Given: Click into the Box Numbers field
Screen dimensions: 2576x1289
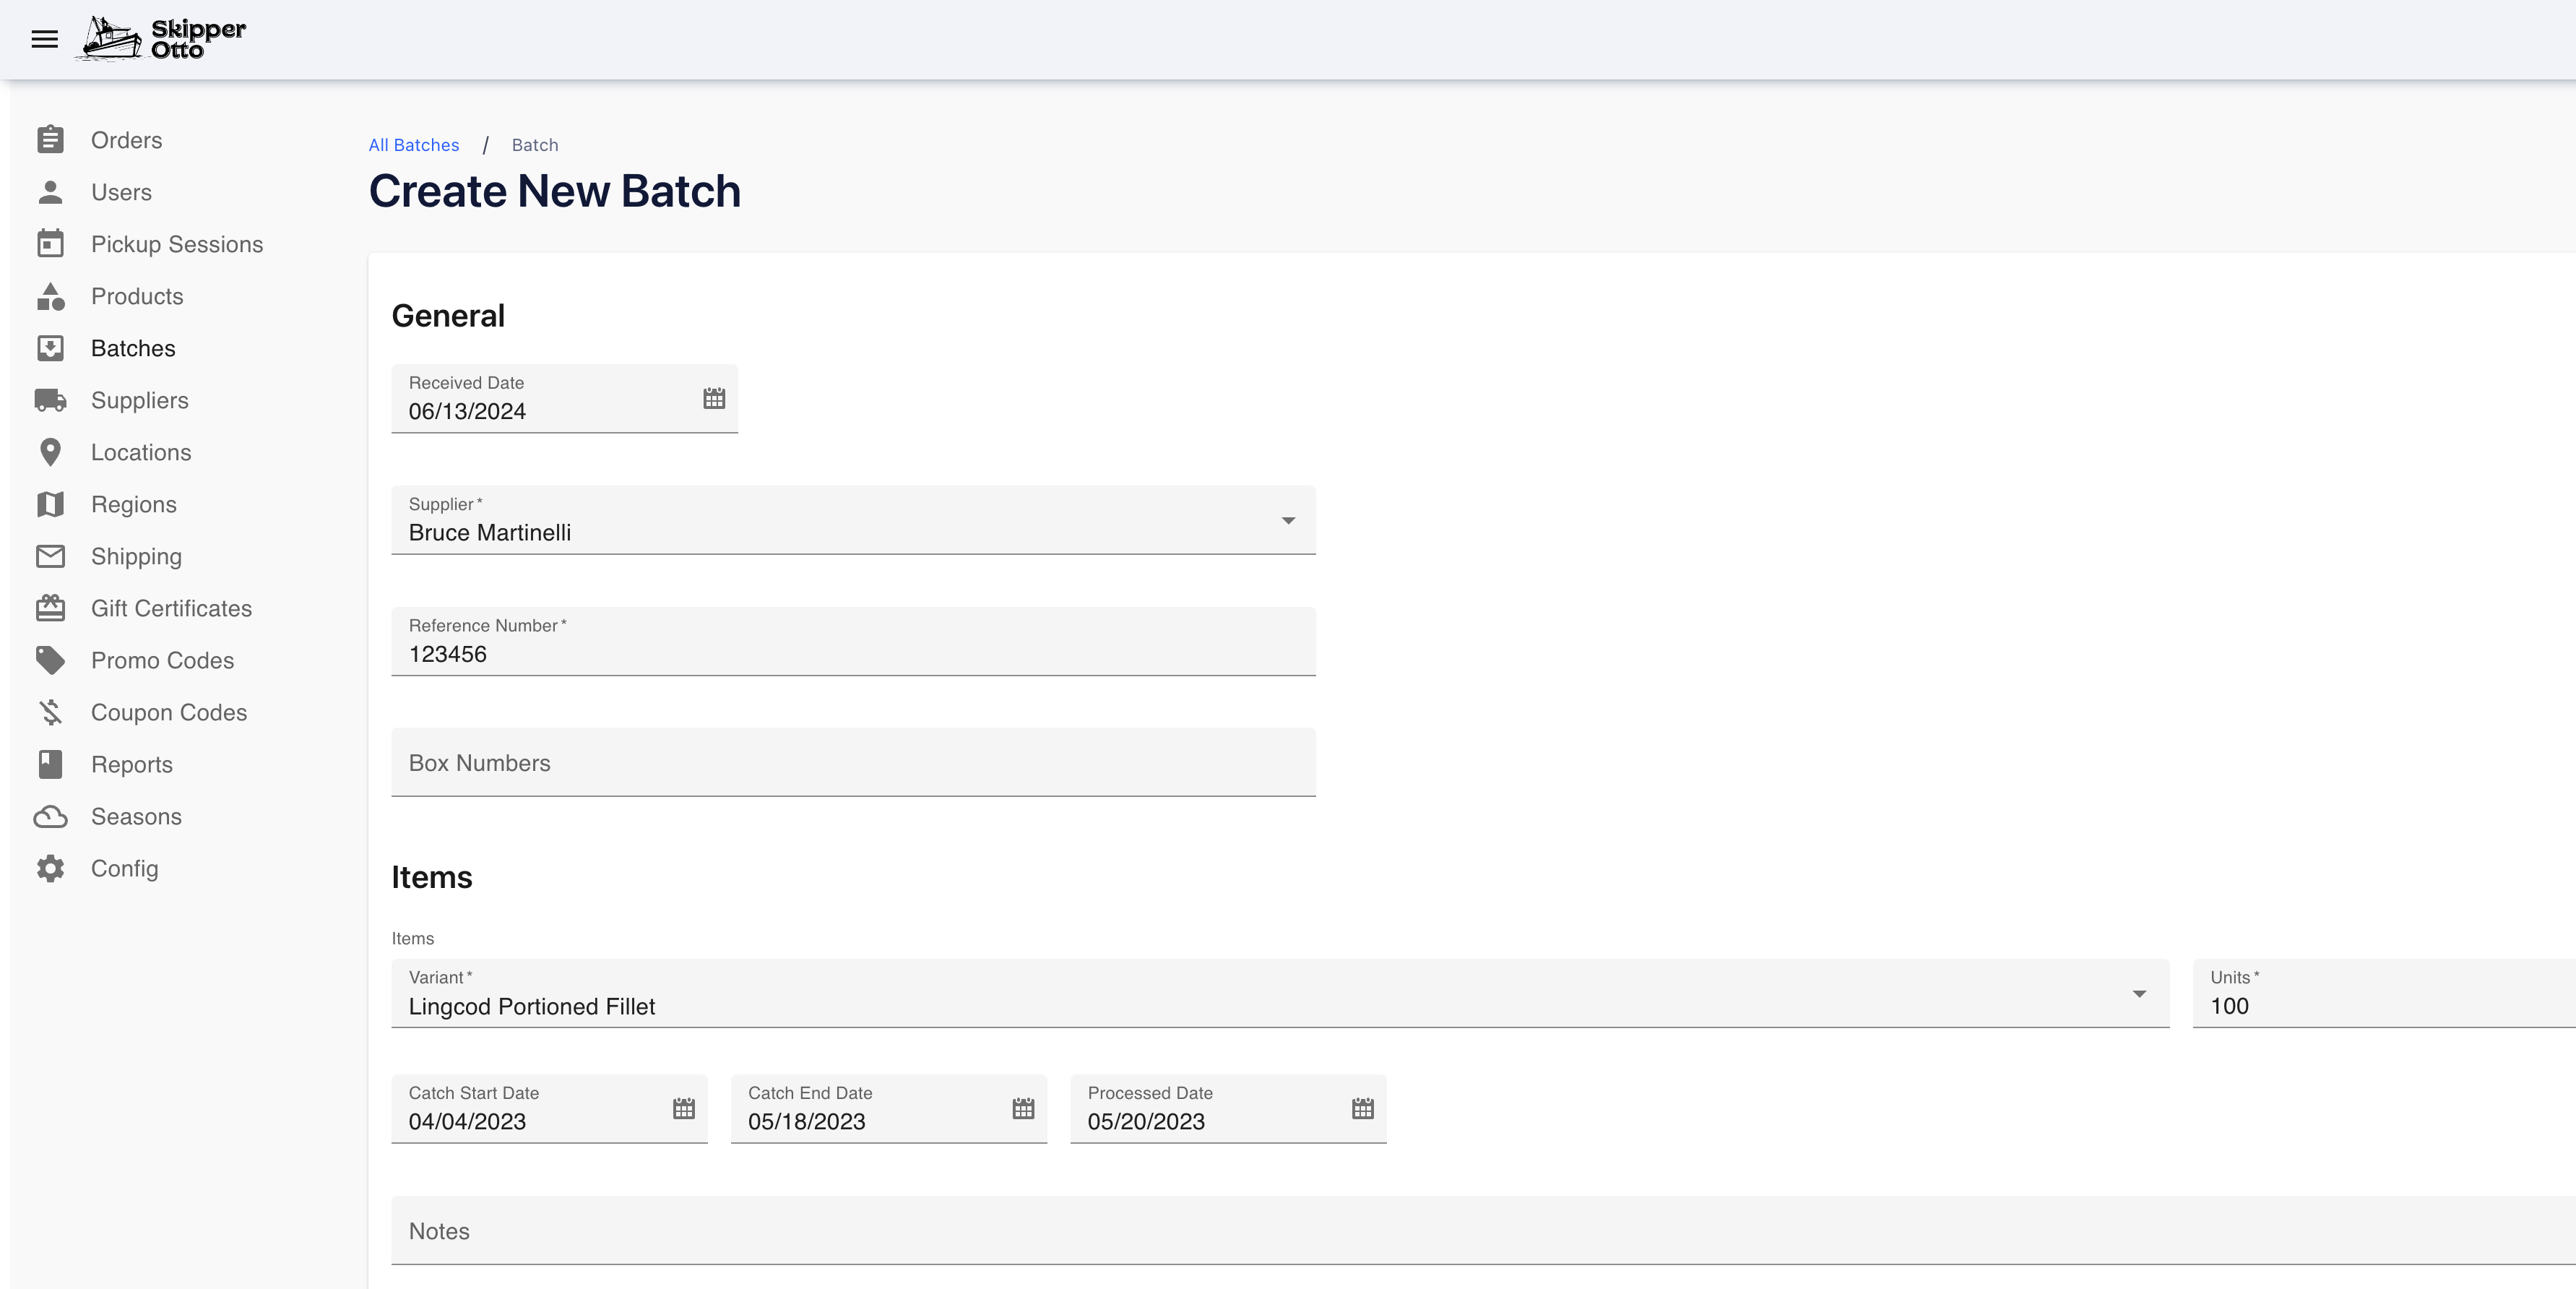Looking at the screenshot, I should tap(852, 762).
